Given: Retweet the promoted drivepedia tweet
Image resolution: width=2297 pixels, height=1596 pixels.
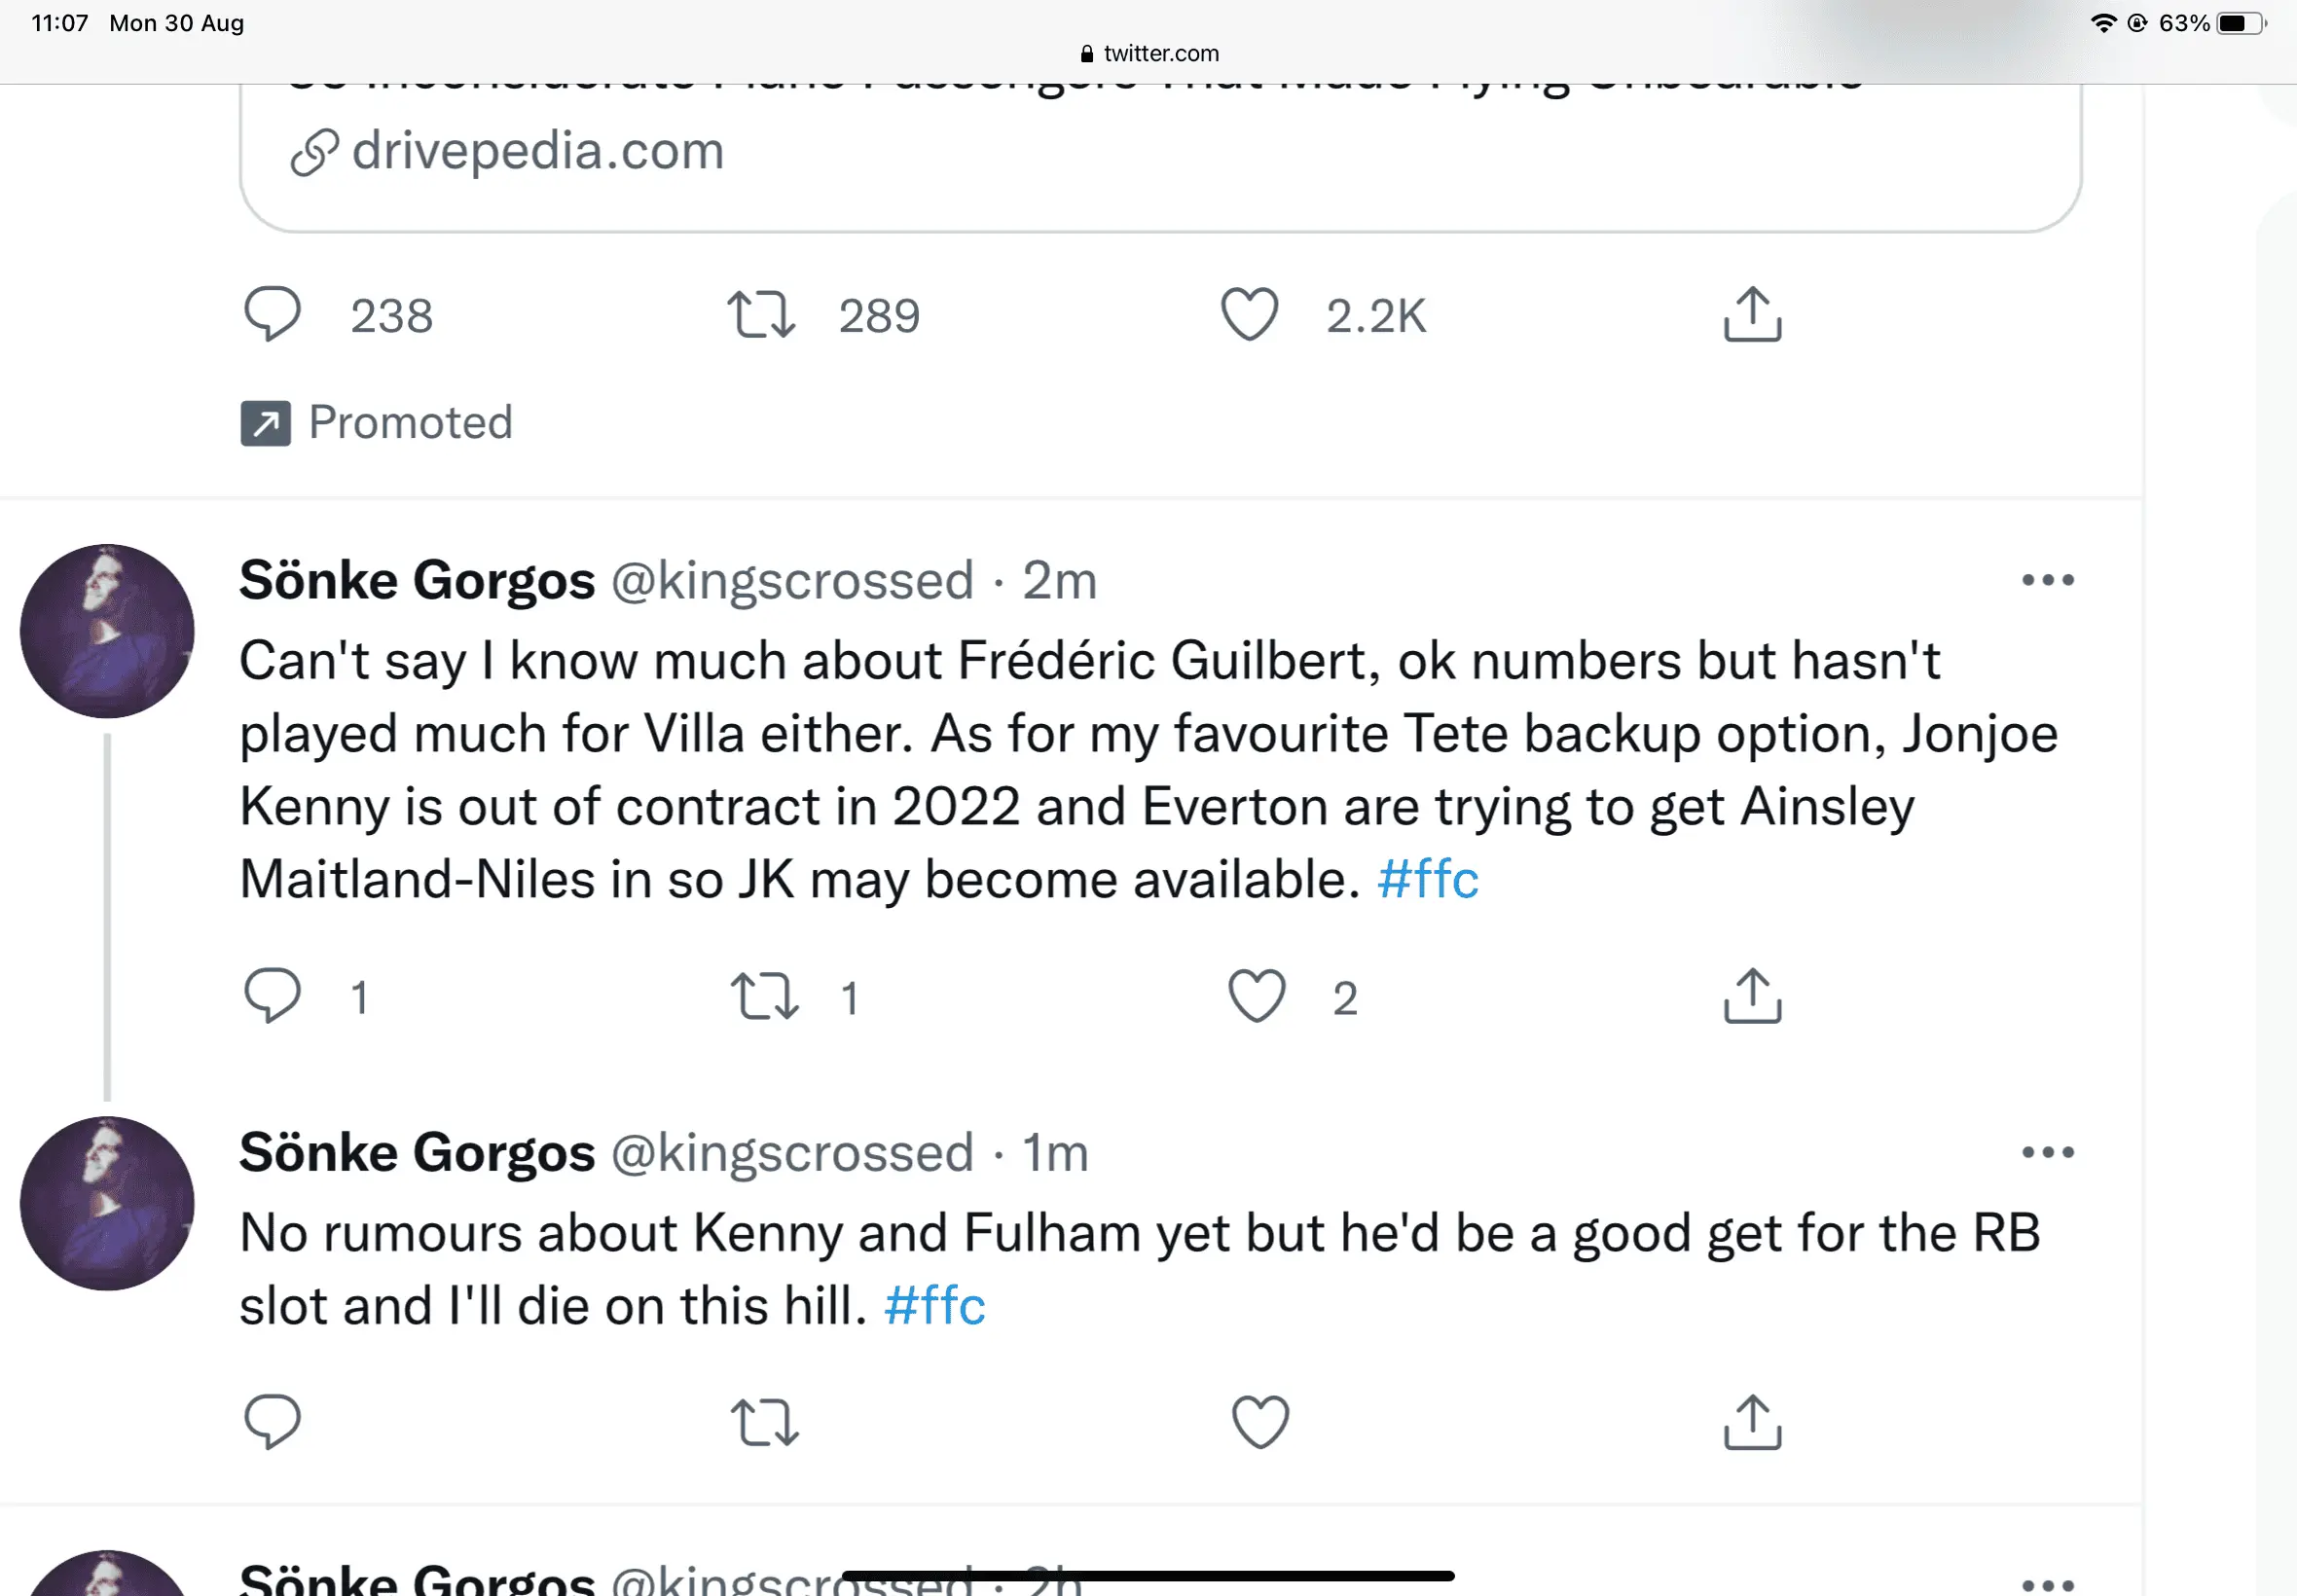Looking at the screenshot, I should [761, 314].
